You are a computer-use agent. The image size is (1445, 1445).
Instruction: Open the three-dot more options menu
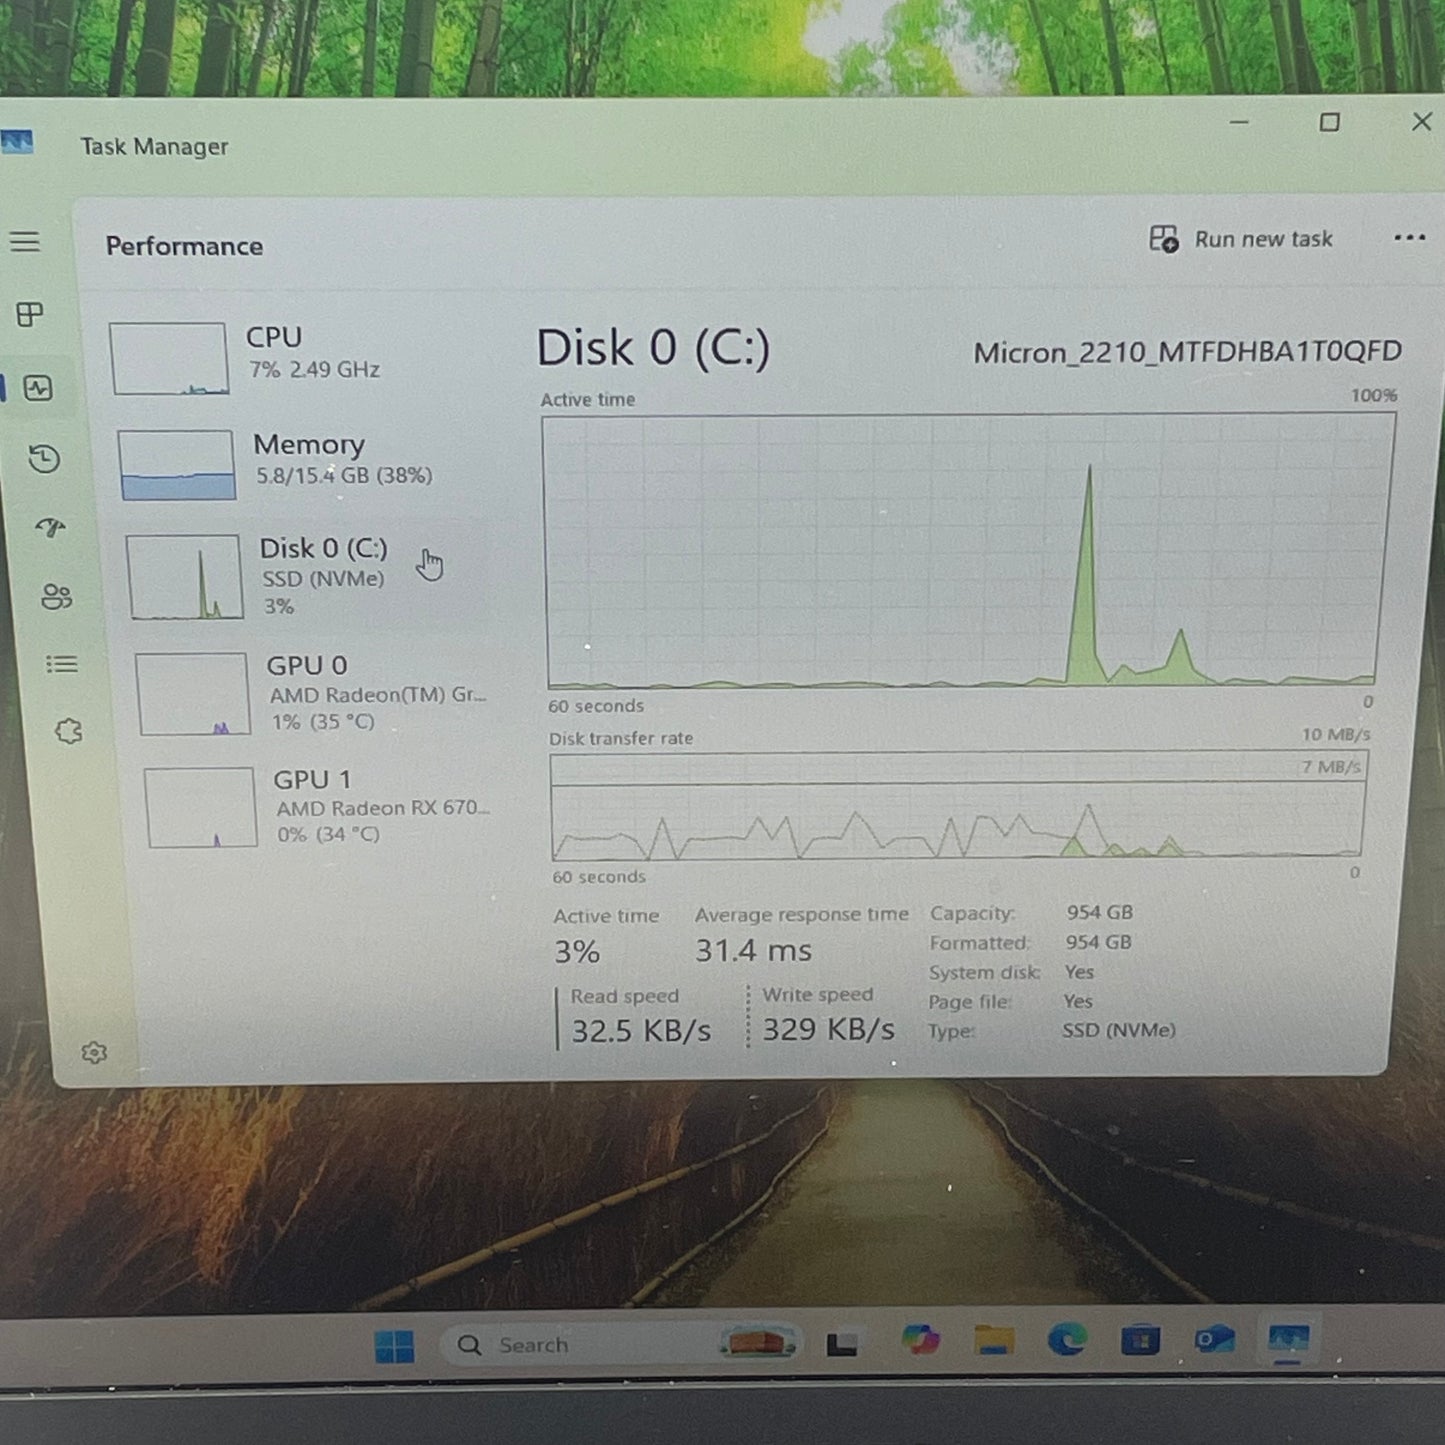(x=1409, y=238)
